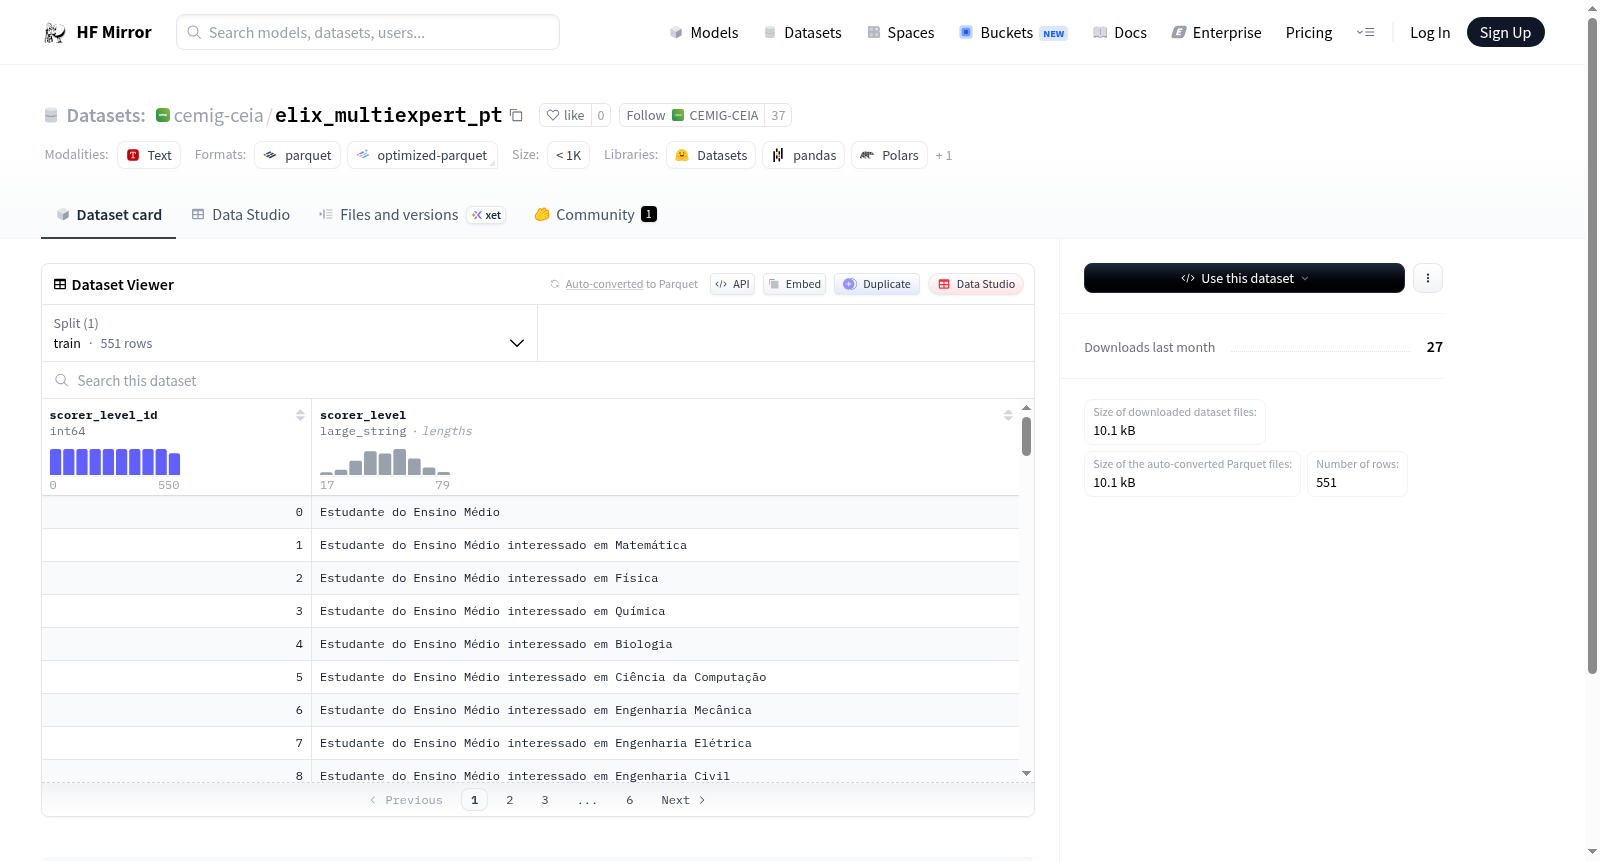This screenshot has width=1600, height=861.
Task: Select row Engenharia Elétrica
Action: (530, 743)
